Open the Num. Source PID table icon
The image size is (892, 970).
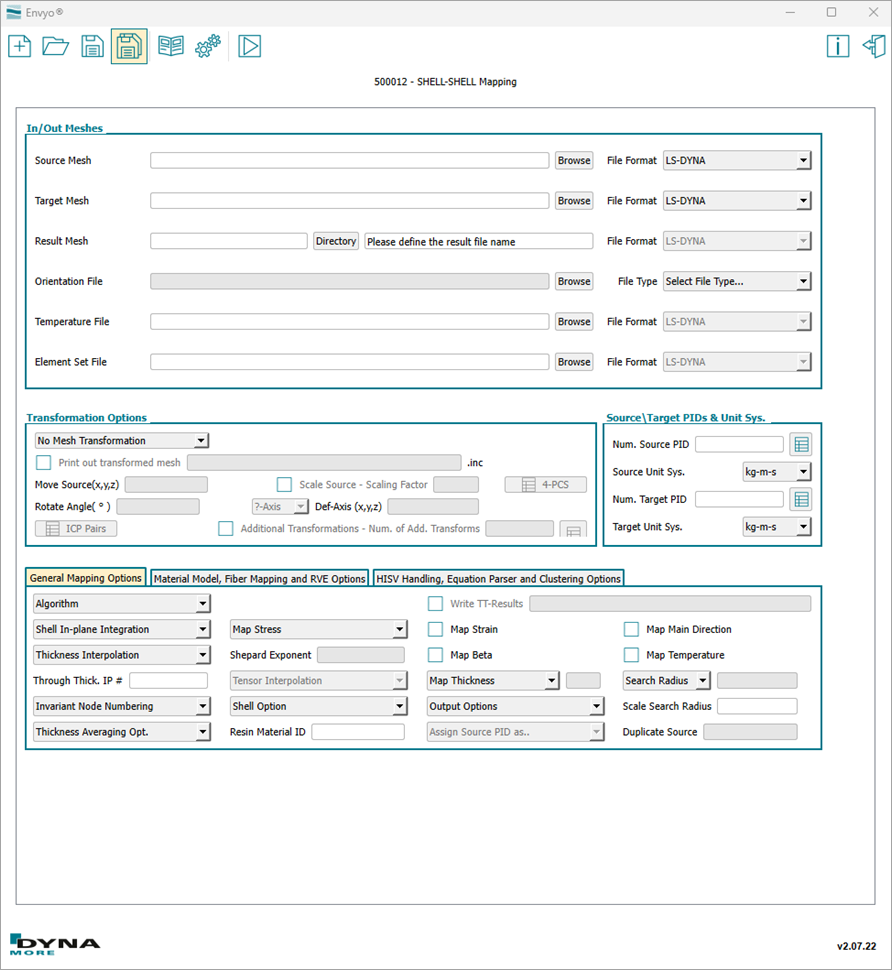[800, 445]
